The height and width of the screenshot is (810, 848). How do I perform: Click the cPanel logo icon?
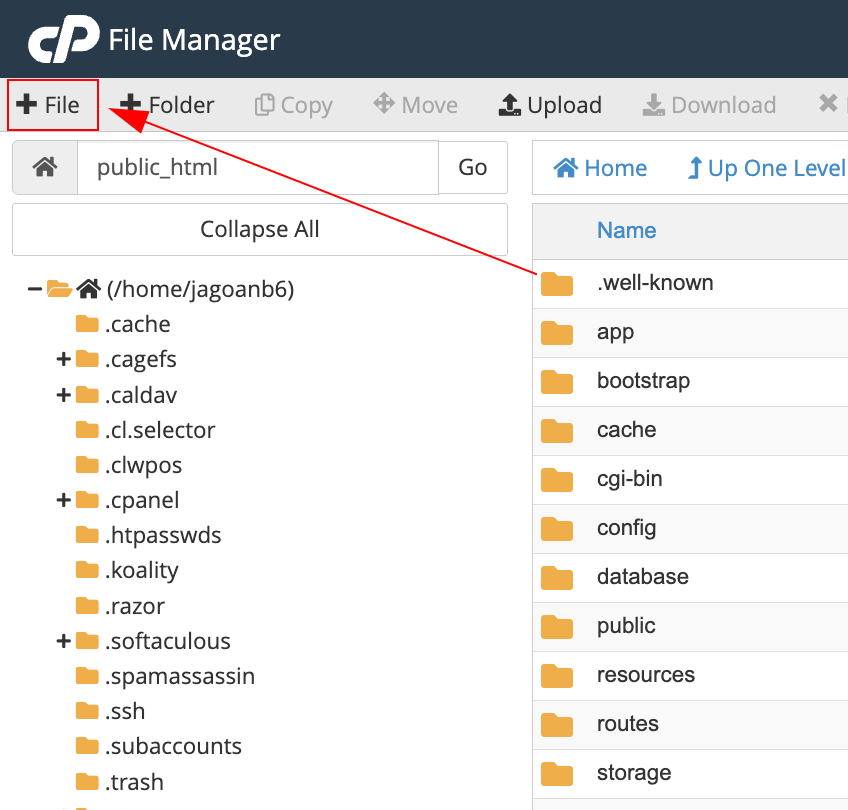click(64, 39)
